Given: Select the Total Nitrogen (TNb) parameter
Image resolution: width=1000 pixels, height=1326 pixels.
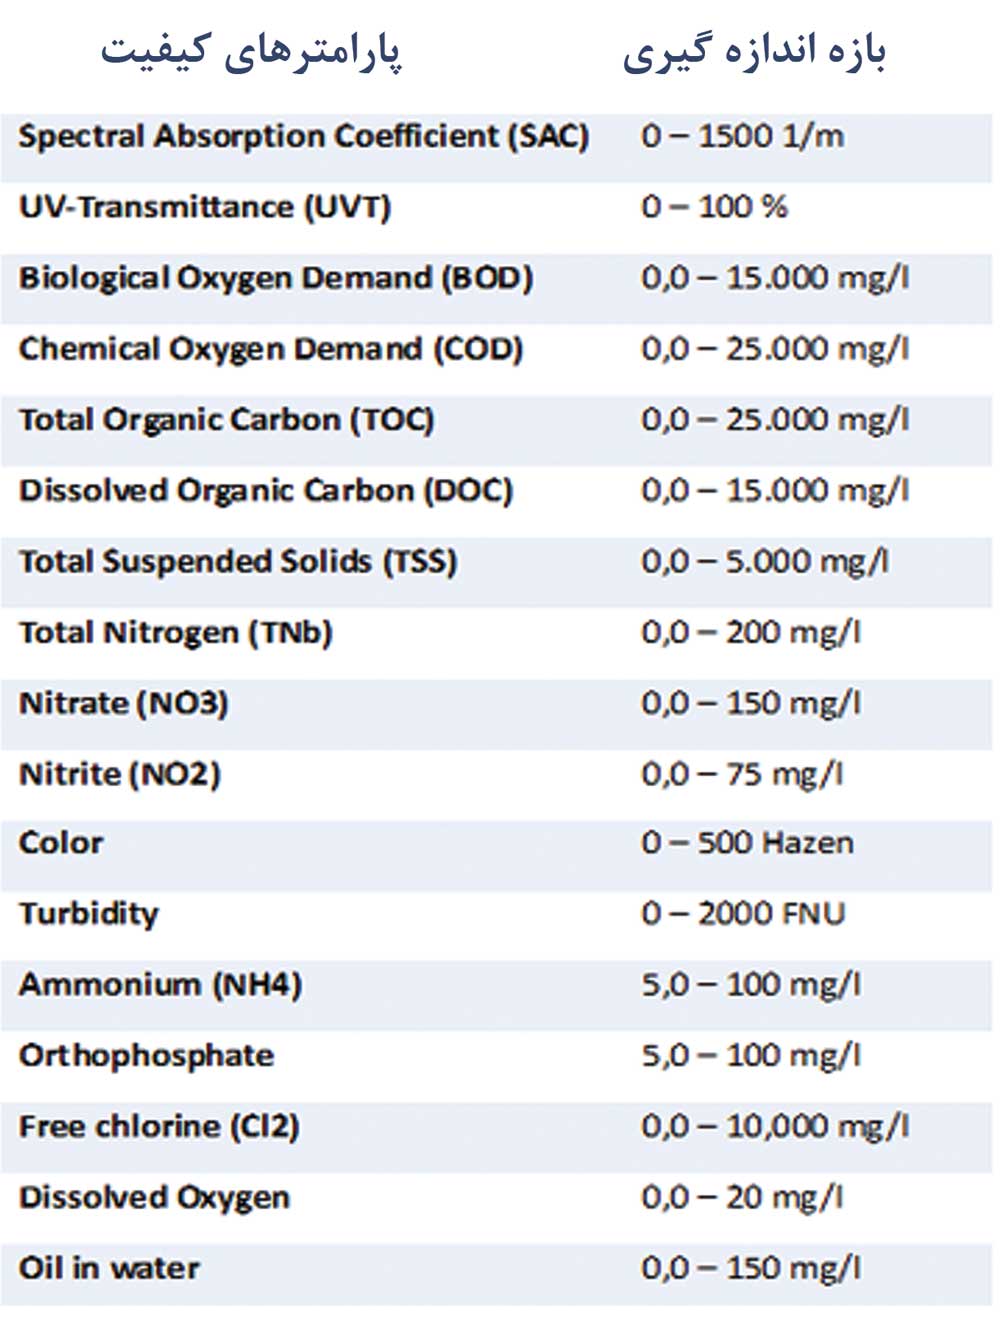Looking at the screenshot, I should pyautogui.click(x=175, y=633).
